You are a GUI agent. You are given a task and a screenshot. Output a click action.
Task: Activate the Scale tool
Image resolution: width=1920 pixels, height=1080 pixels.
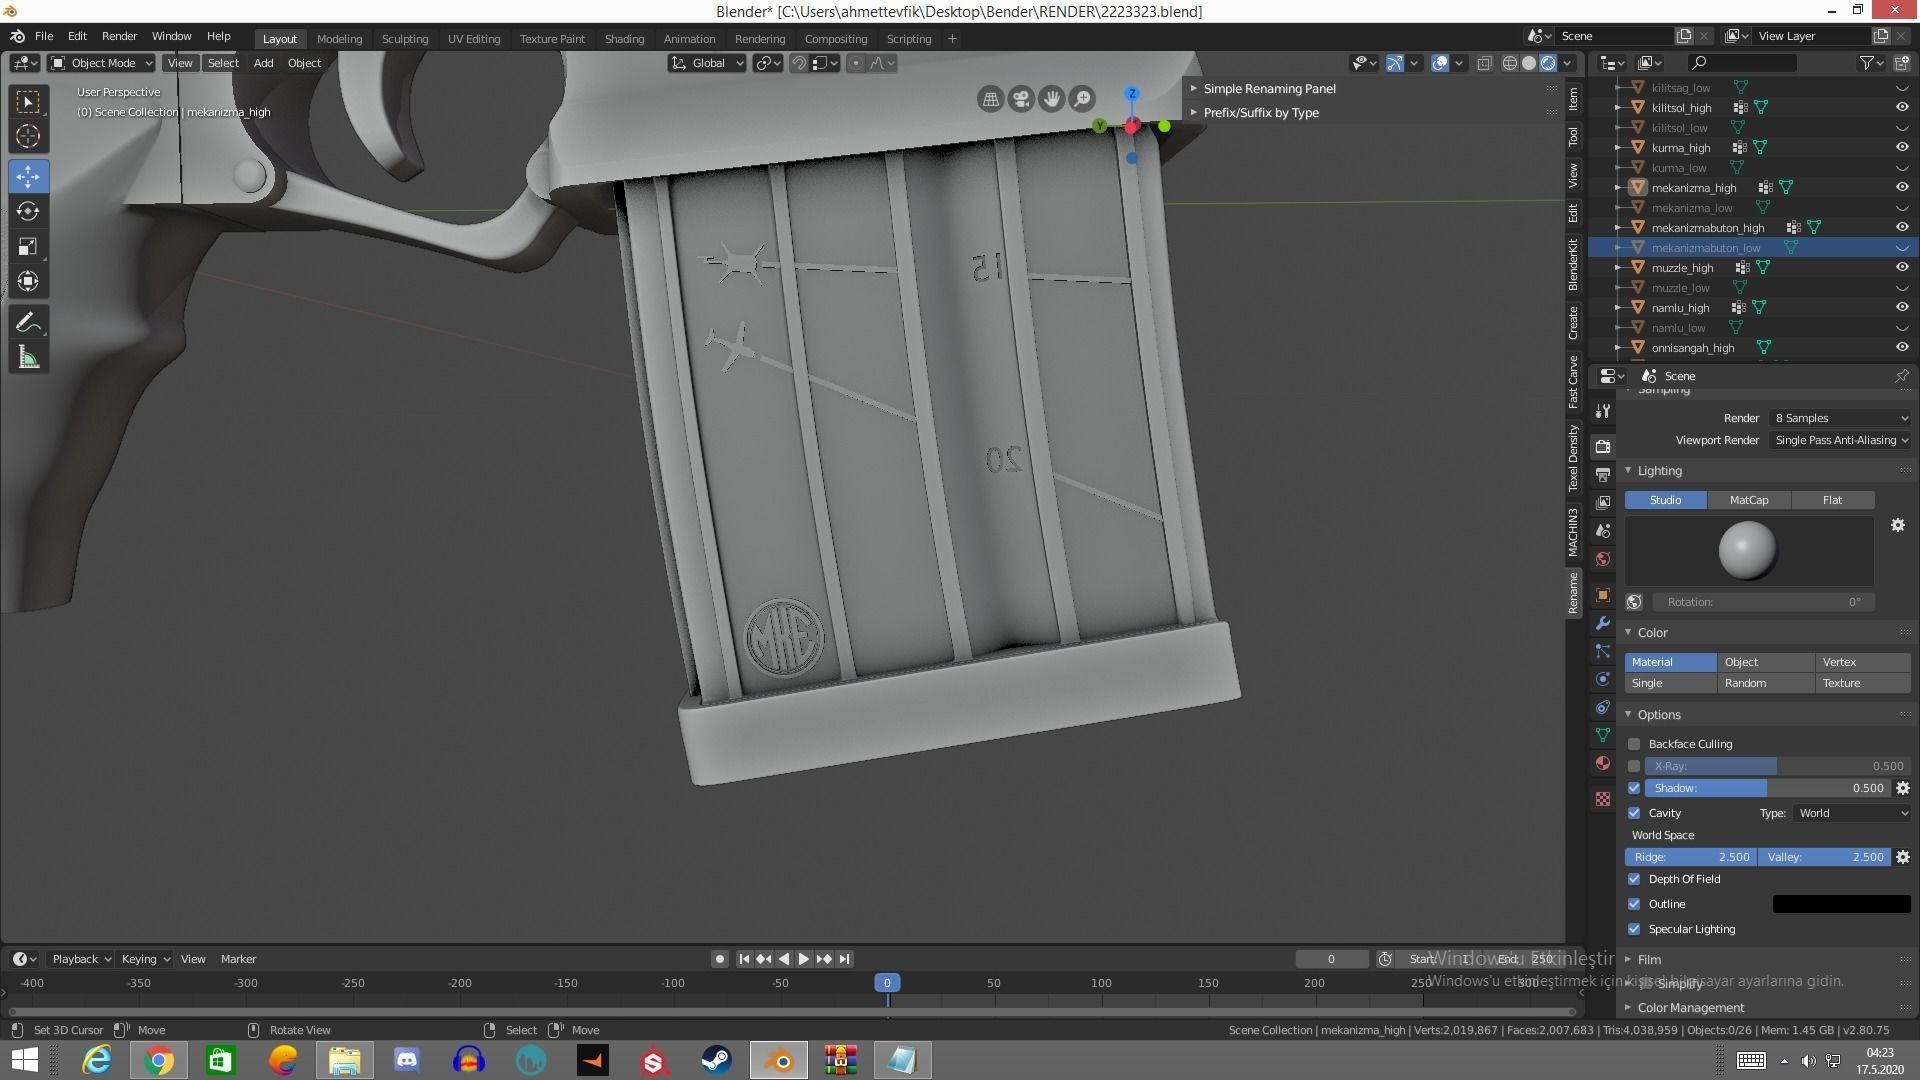(28, 246)
